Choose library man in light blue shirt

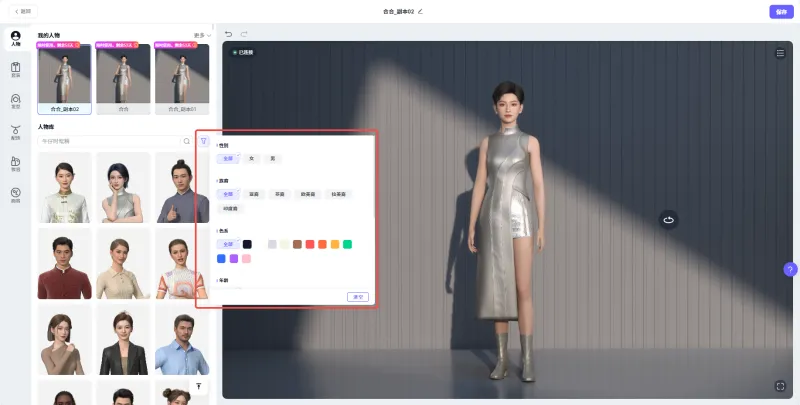click(182, 339)
